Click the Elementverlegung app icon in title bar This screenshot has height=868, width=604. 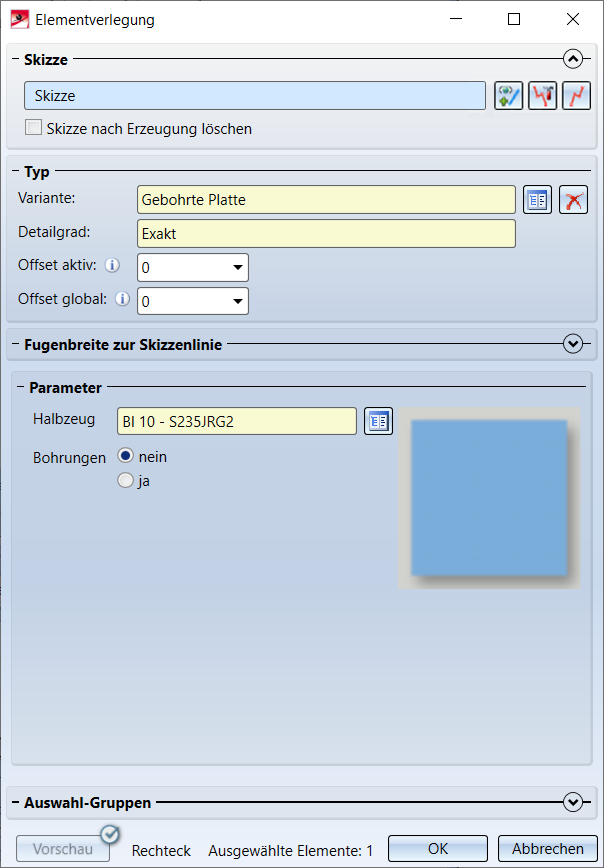pyautogui.click(x=20, y=19)
